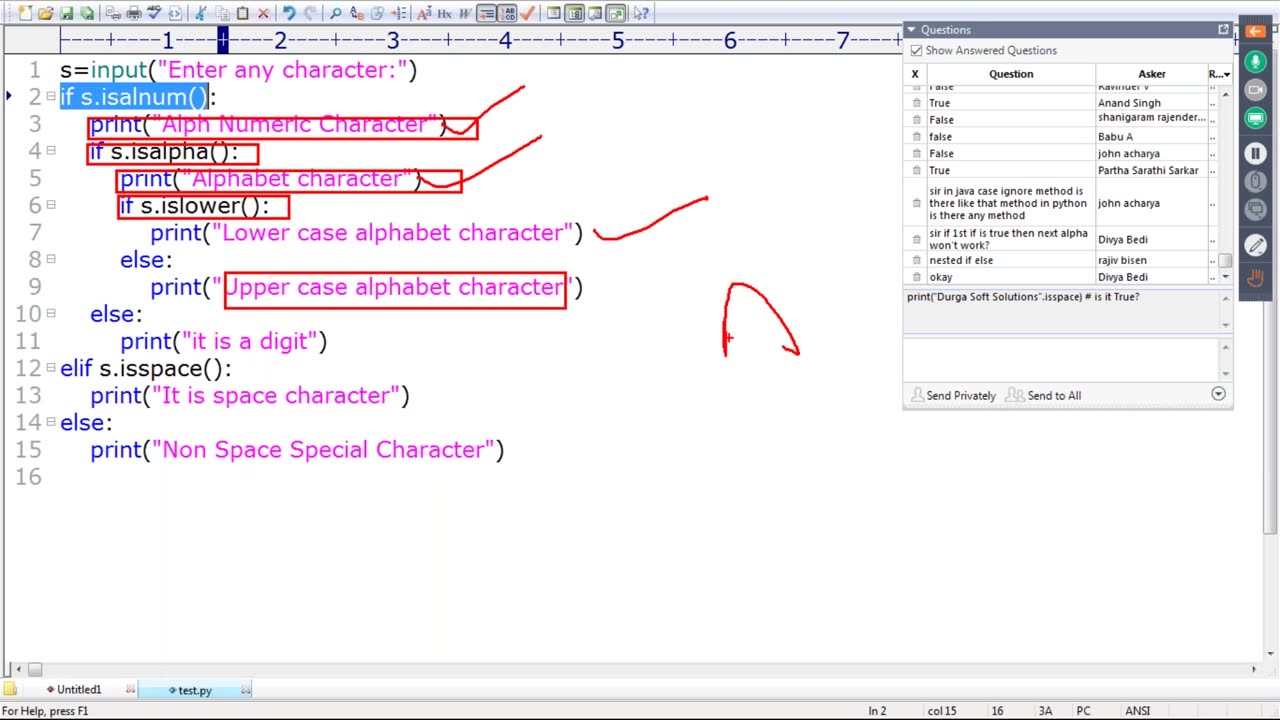1280x720 pixels.
Task: Collapse the Questions panel header triangle
Action: (911, 30)
